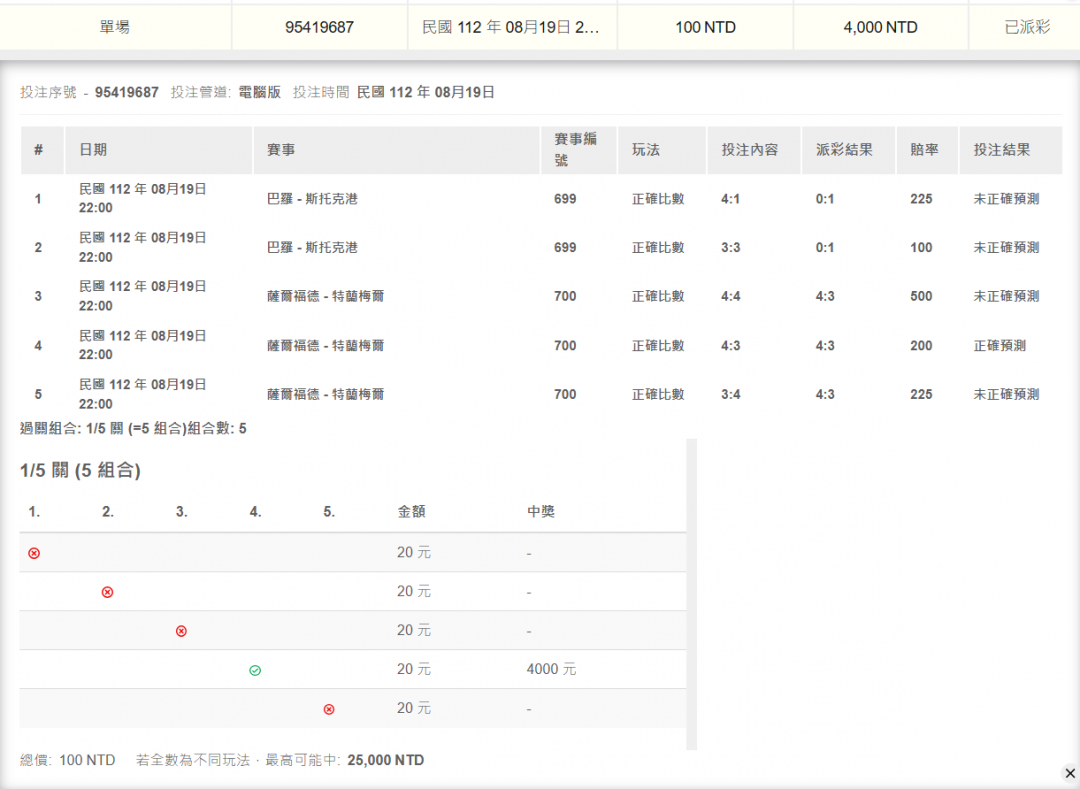Select the 單場 cell in top summary row

(115, 28)
